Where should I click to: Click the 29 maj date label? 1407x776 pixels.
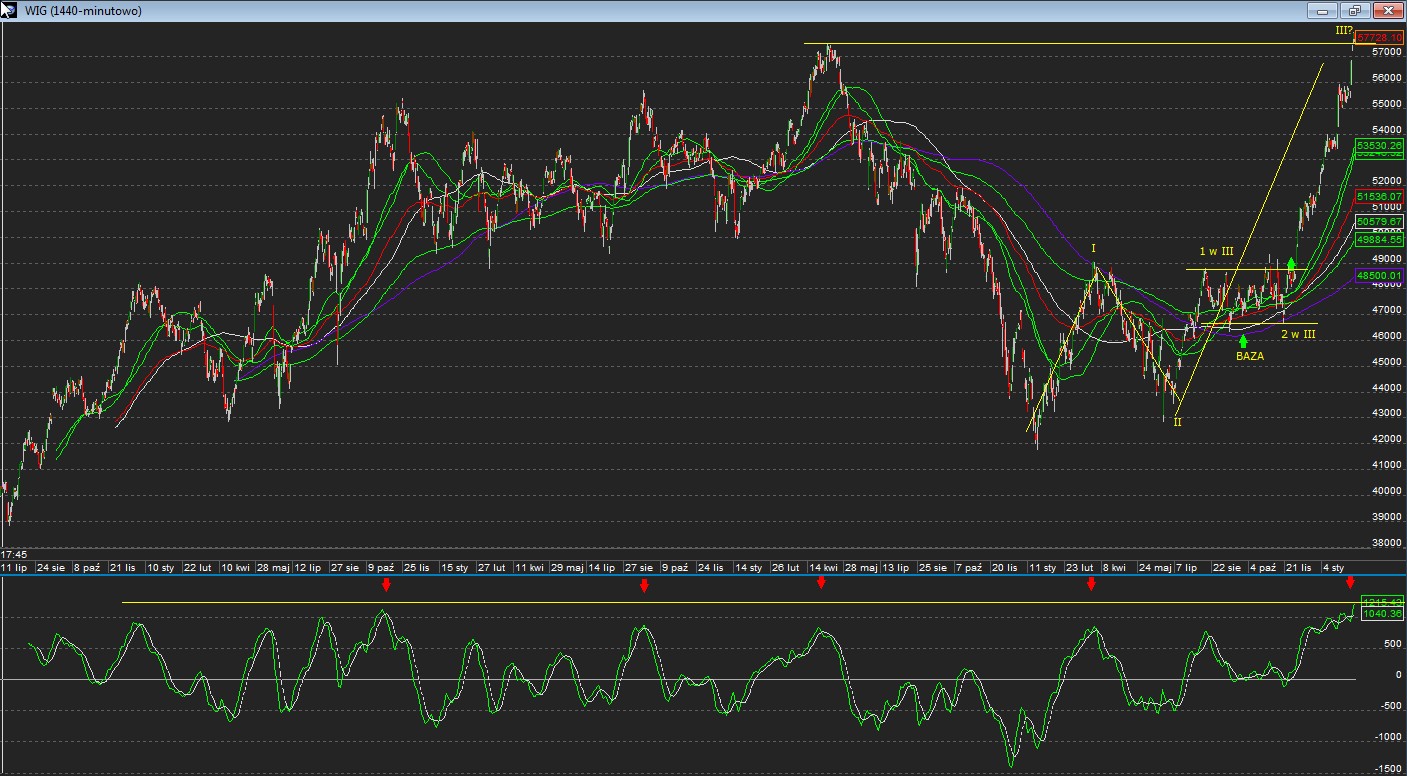566,567
